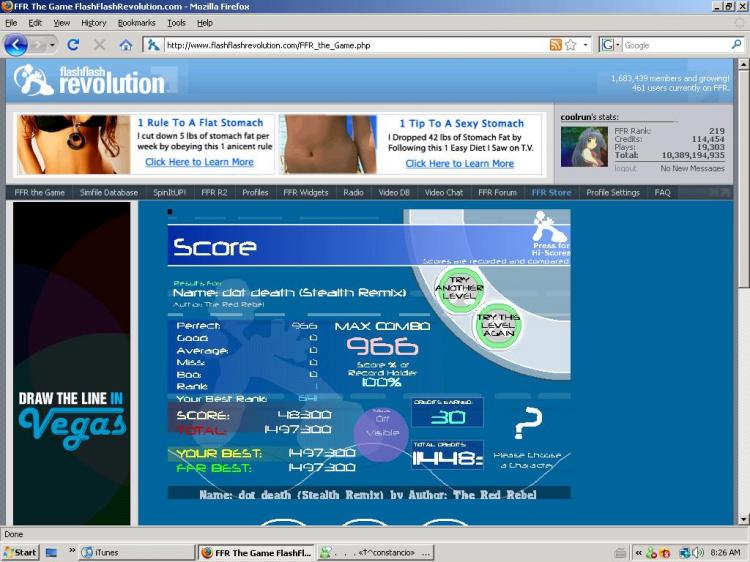Subscribe using the orange RSS feed icon
The image size is (750, 562).
pyautogui.click(x=555, y=45)
